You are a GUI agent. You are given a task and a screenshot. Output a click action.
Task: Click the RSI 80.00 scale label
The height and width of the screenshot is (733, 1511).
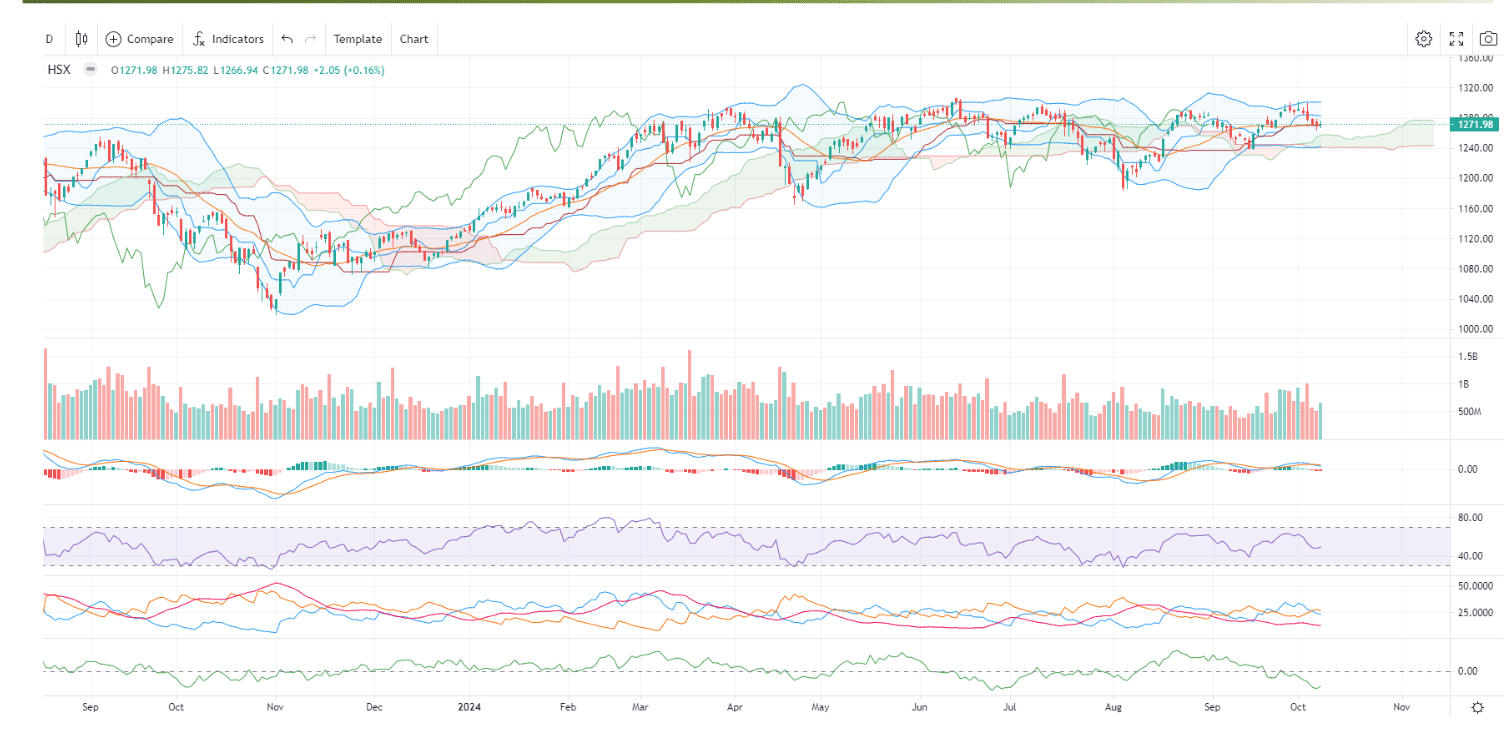(x=1469, y=517)
